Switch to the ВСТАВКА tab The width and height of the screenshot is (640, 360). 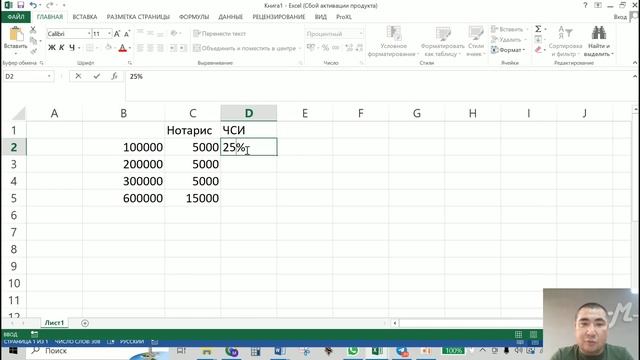coord(85,17)
